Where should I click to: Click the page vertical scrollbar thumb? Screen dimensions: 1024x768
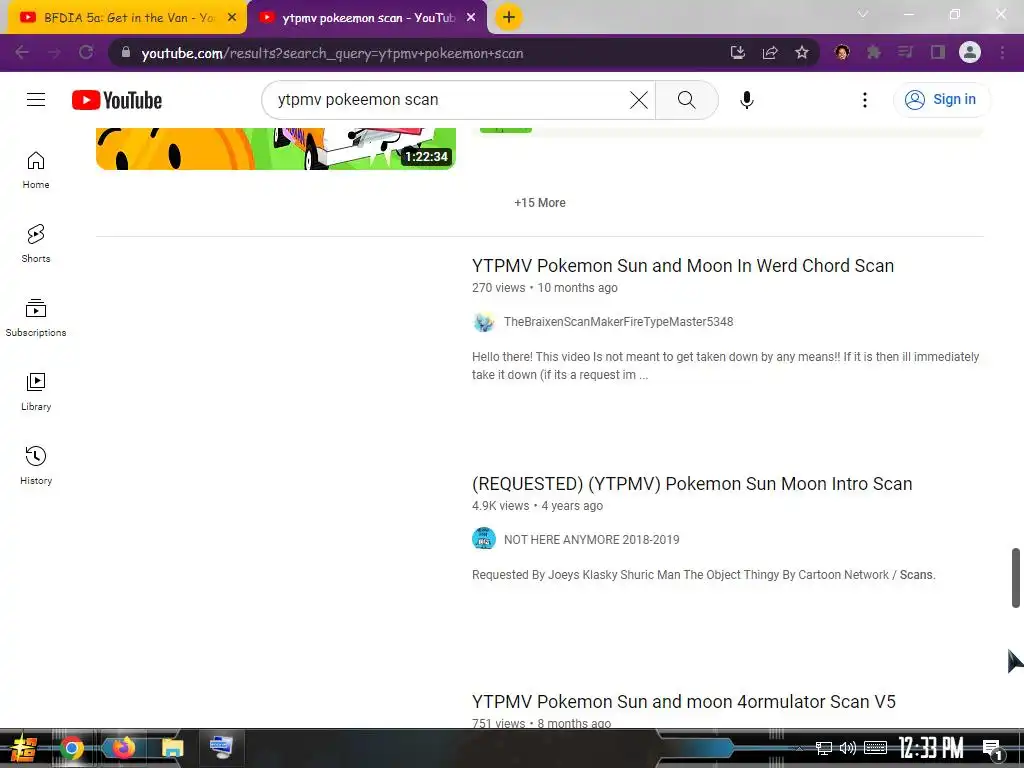pyautogui.click(x=1016, y=578)
